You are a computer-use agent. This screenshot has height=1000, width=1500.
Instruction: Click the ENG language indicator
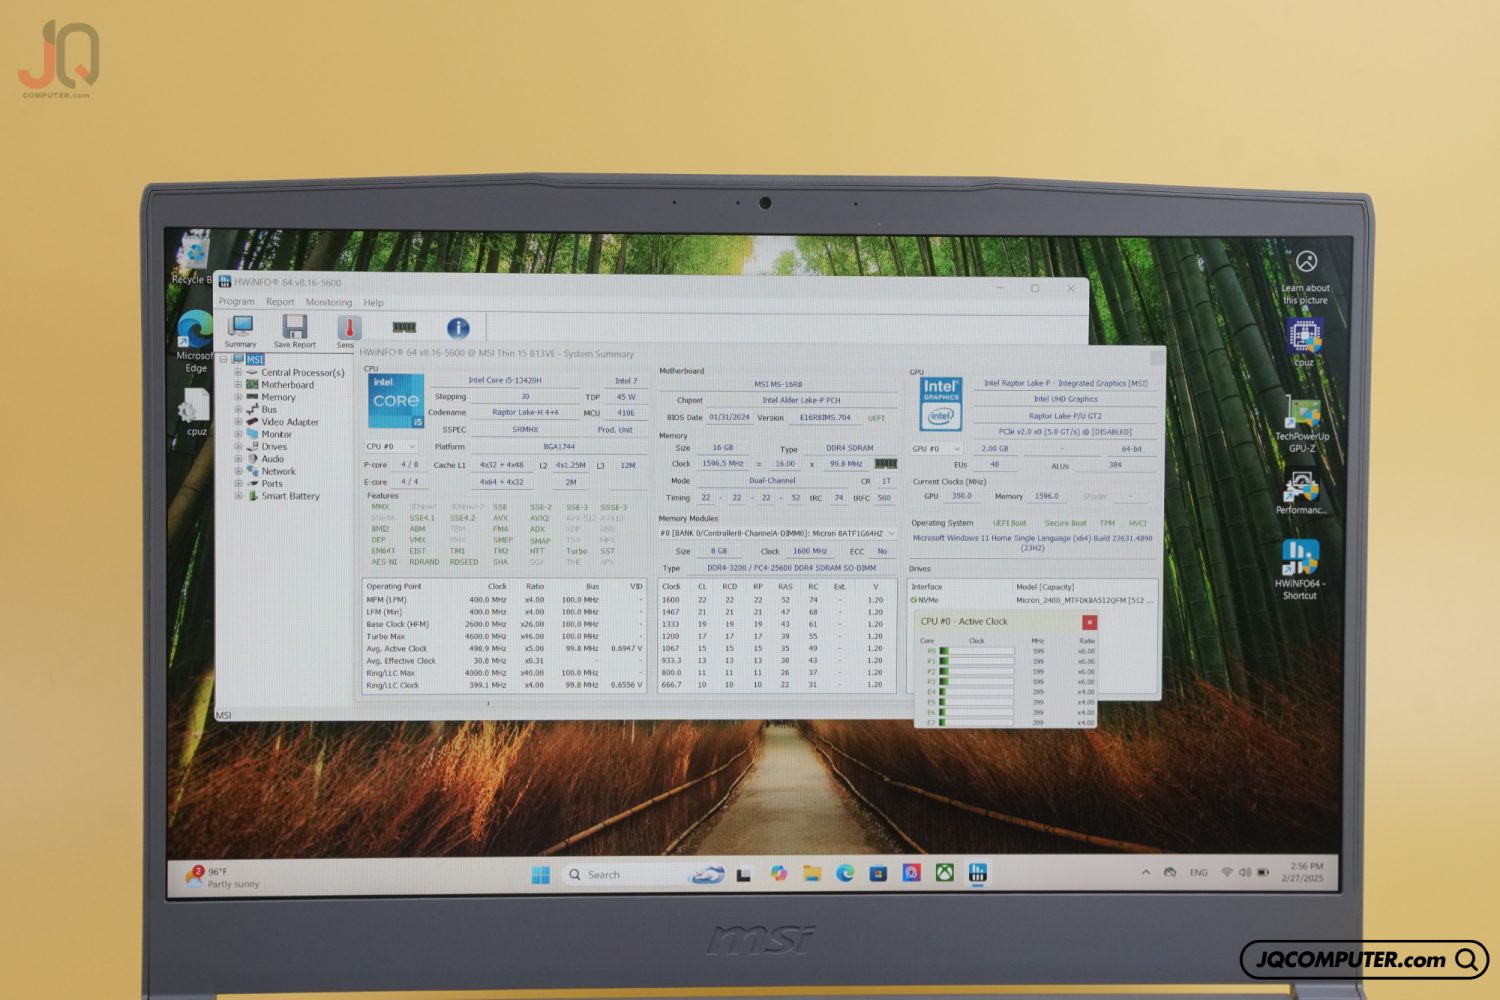coord(1198,873)
